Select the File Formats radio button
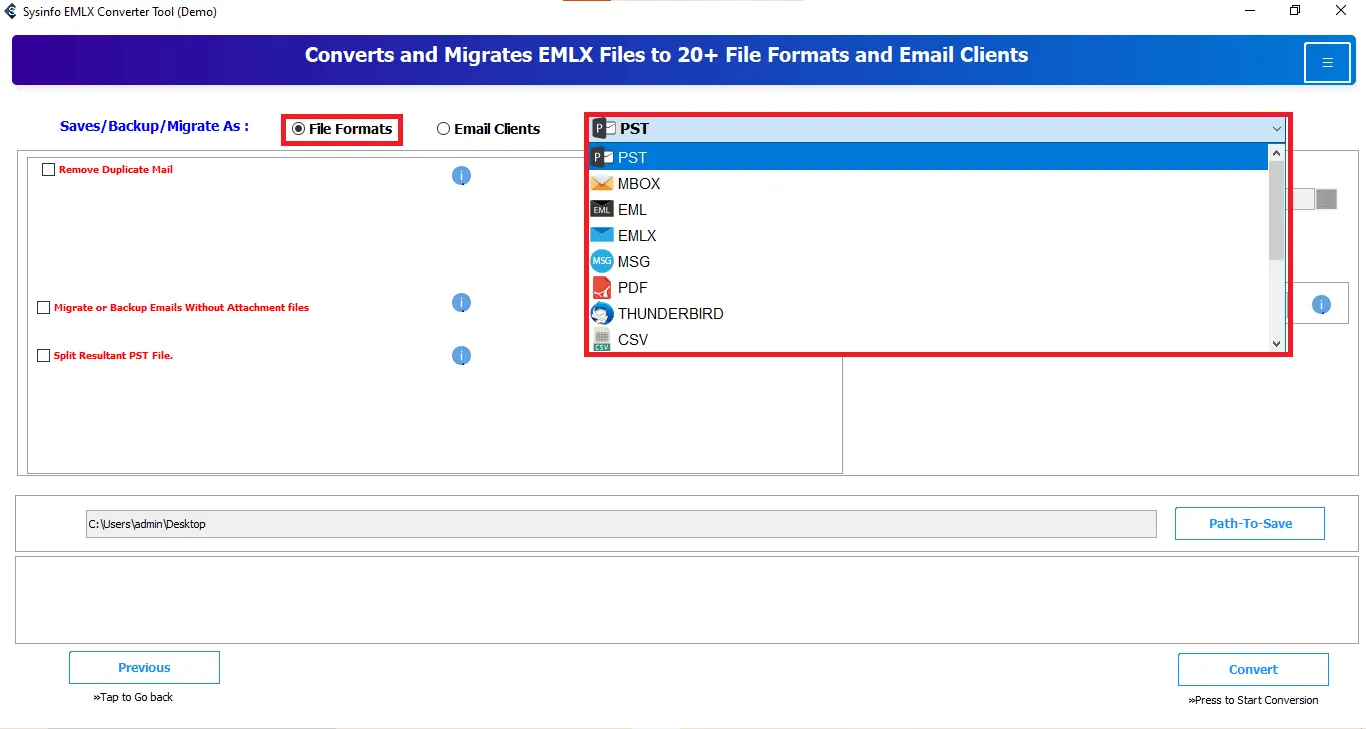1366x729 pixels. coord(298,129)
